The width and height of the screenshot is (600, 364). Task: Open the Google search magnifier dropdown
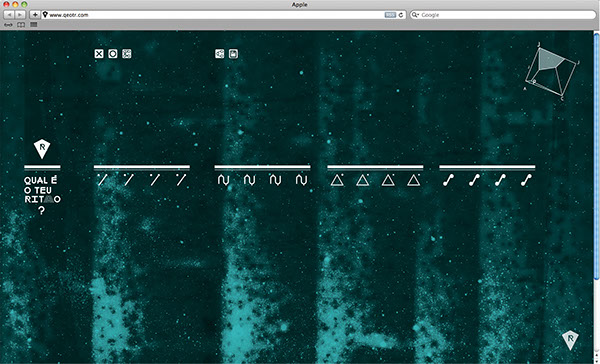(x=415, y=15)
